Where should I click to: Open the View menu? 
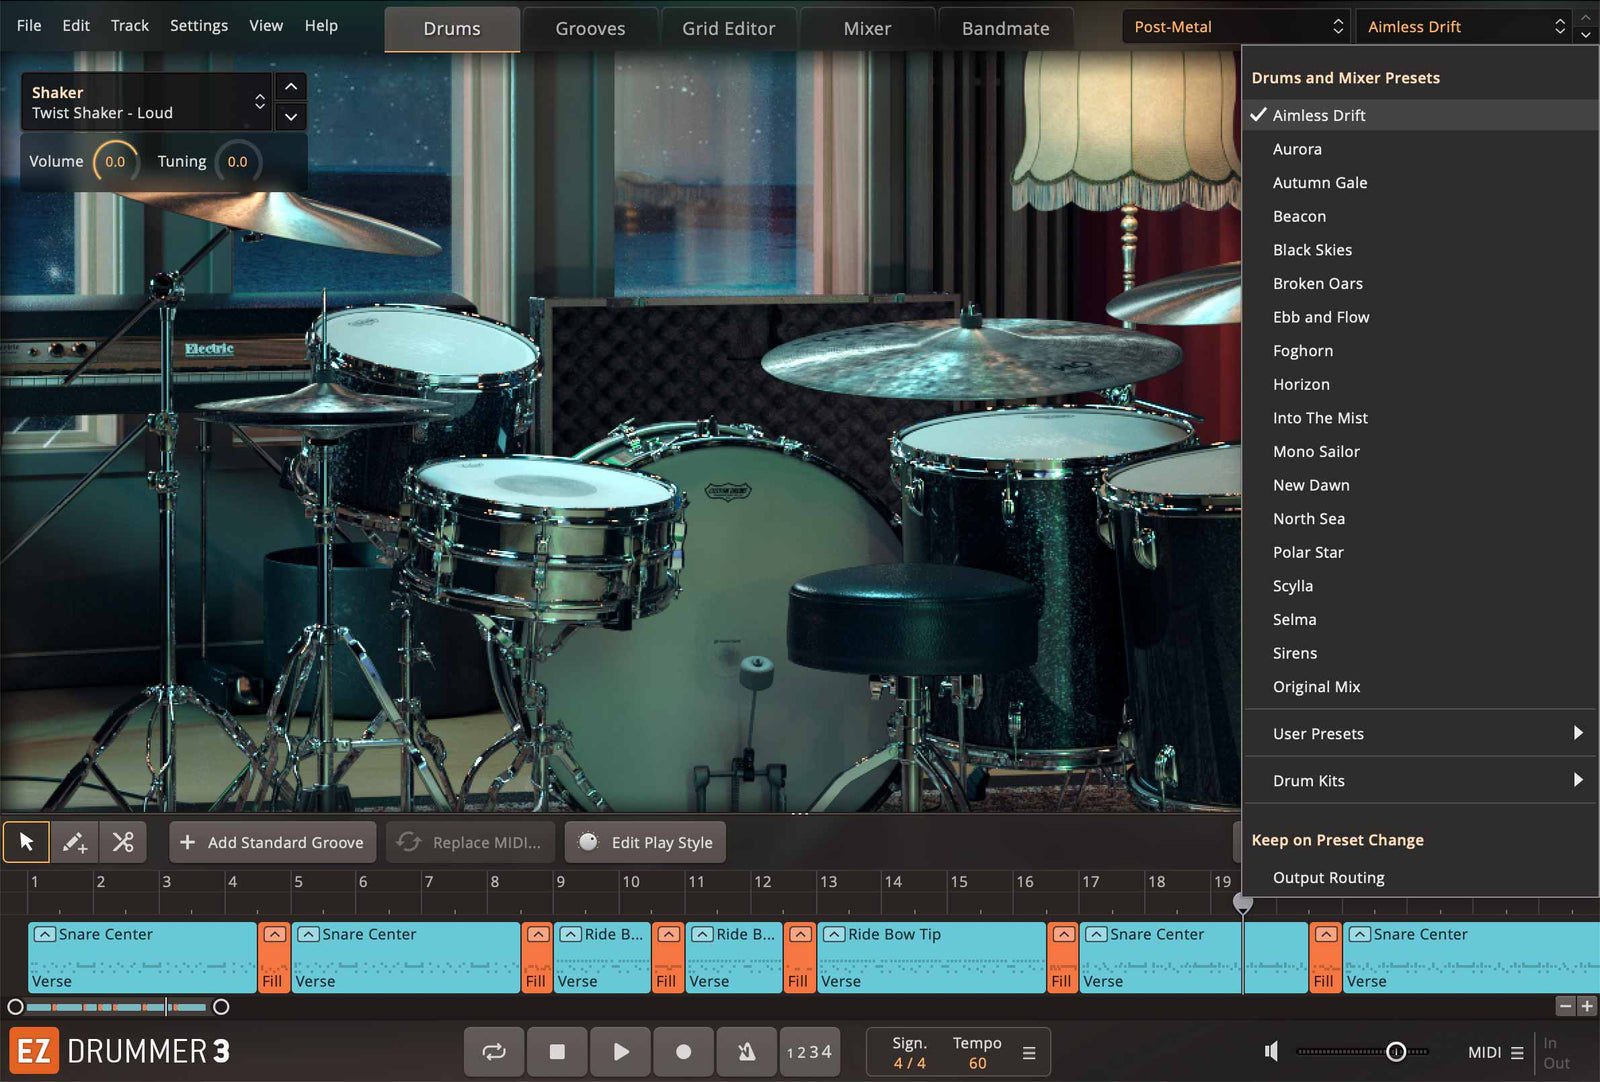pos(266,25)
